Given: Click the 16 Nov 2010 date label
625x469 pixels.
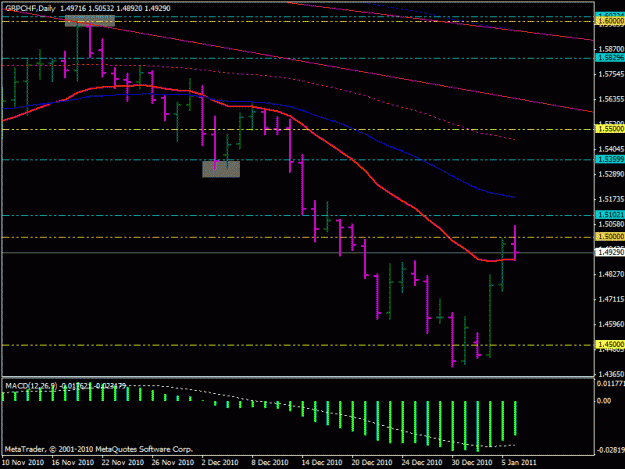Looking at the screenshot, I should pyautogui.click(x=73, y=463).
